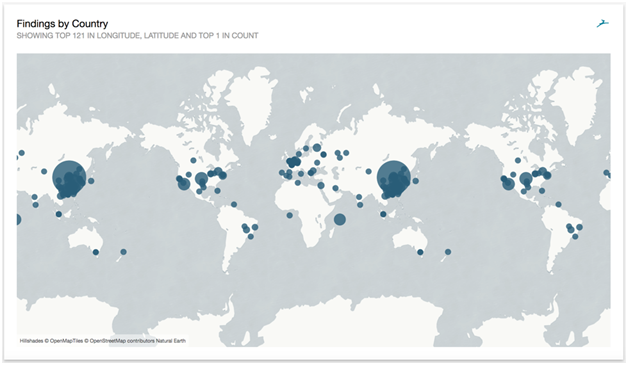The height and width of the screenshot is (365, 631).
Task: Click the dense bubble cluster over Western Europe
Action: [x=294, y=162]
